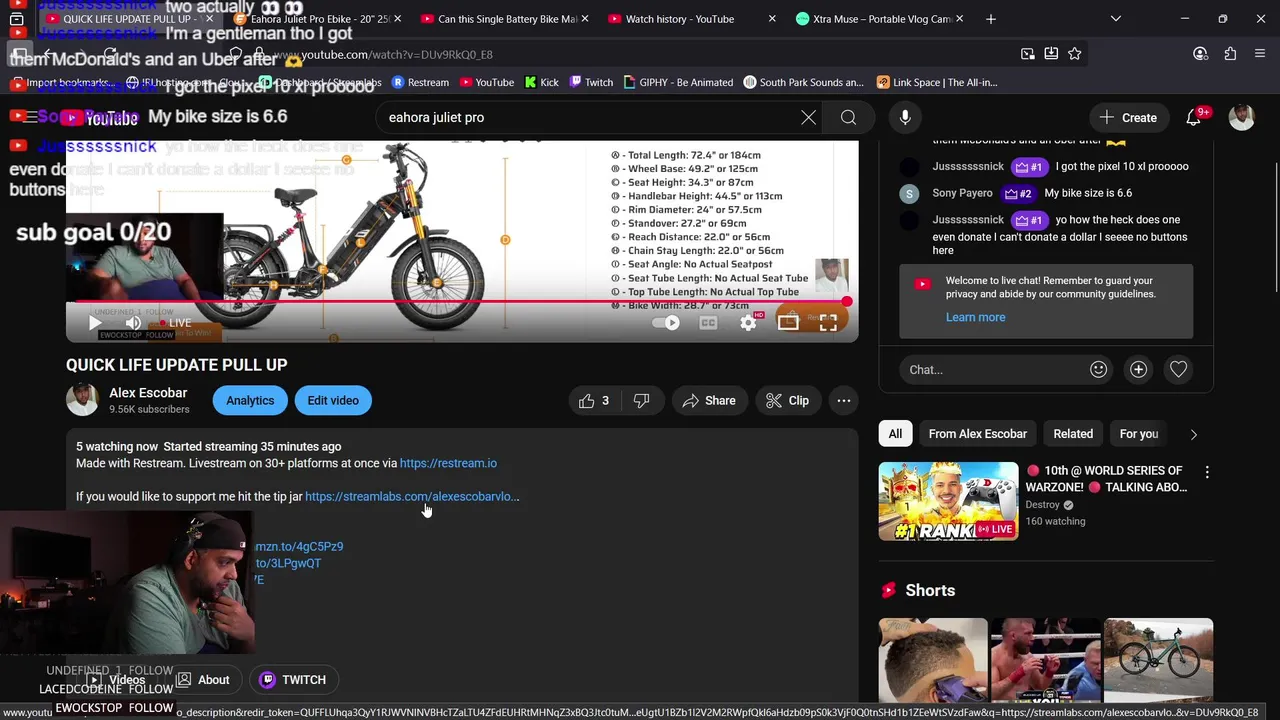Switch to Xtra Muse Portable Vlog tab
The height and width of the screenshot is (720, 1280).
click(880, 19)
